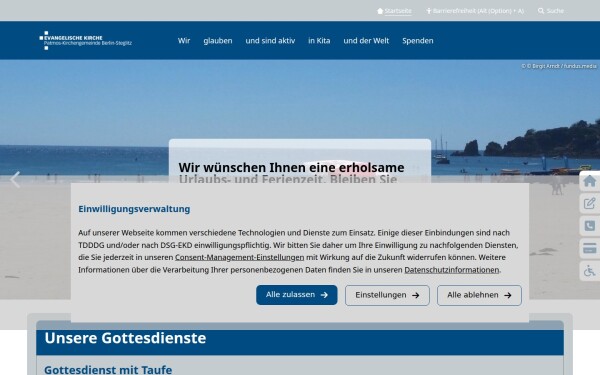600x375 pixels.
Task: Open the Spenden menu item
Action: pos(417,41)
